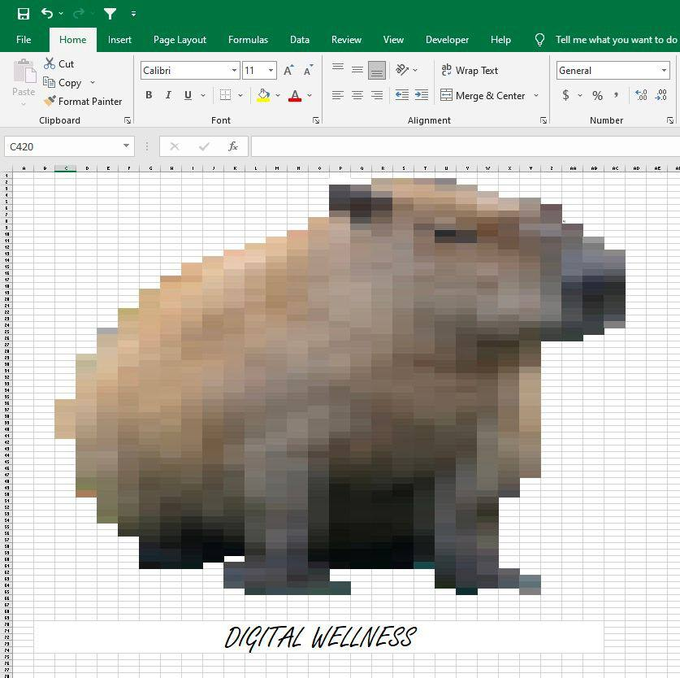Viewport: 680px width, 678px height.
Task: Click the Comma Style icon
Action: click(x=616, y=95)
